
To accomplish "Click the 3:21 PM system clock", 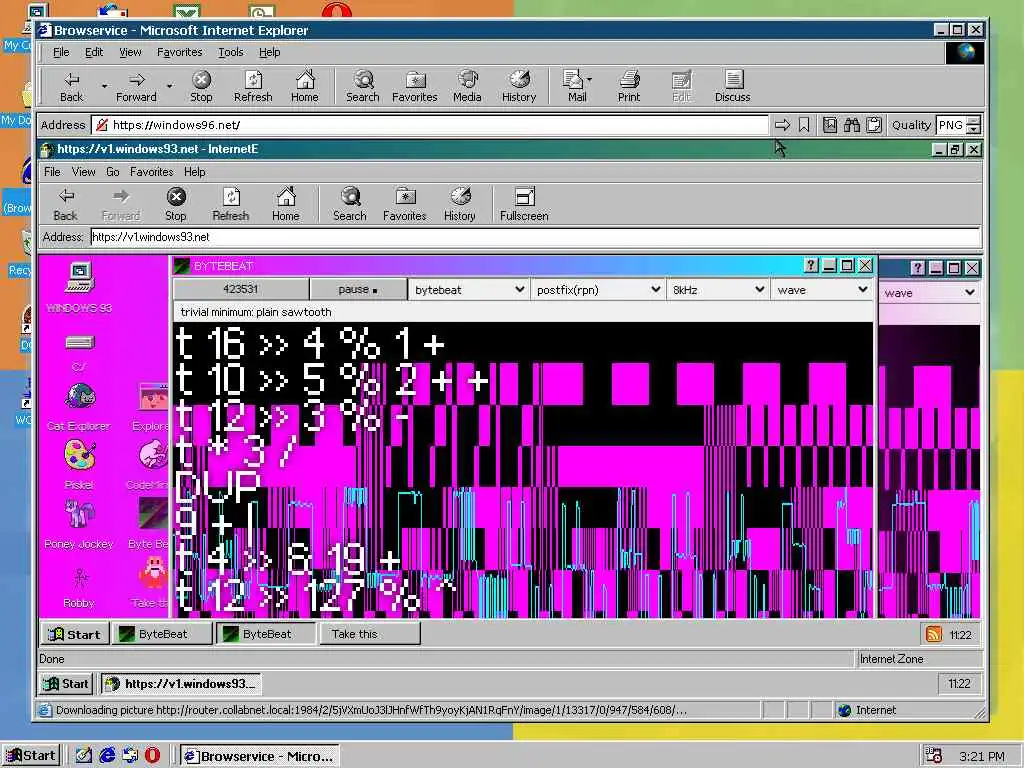I will [x=982, y=756].
